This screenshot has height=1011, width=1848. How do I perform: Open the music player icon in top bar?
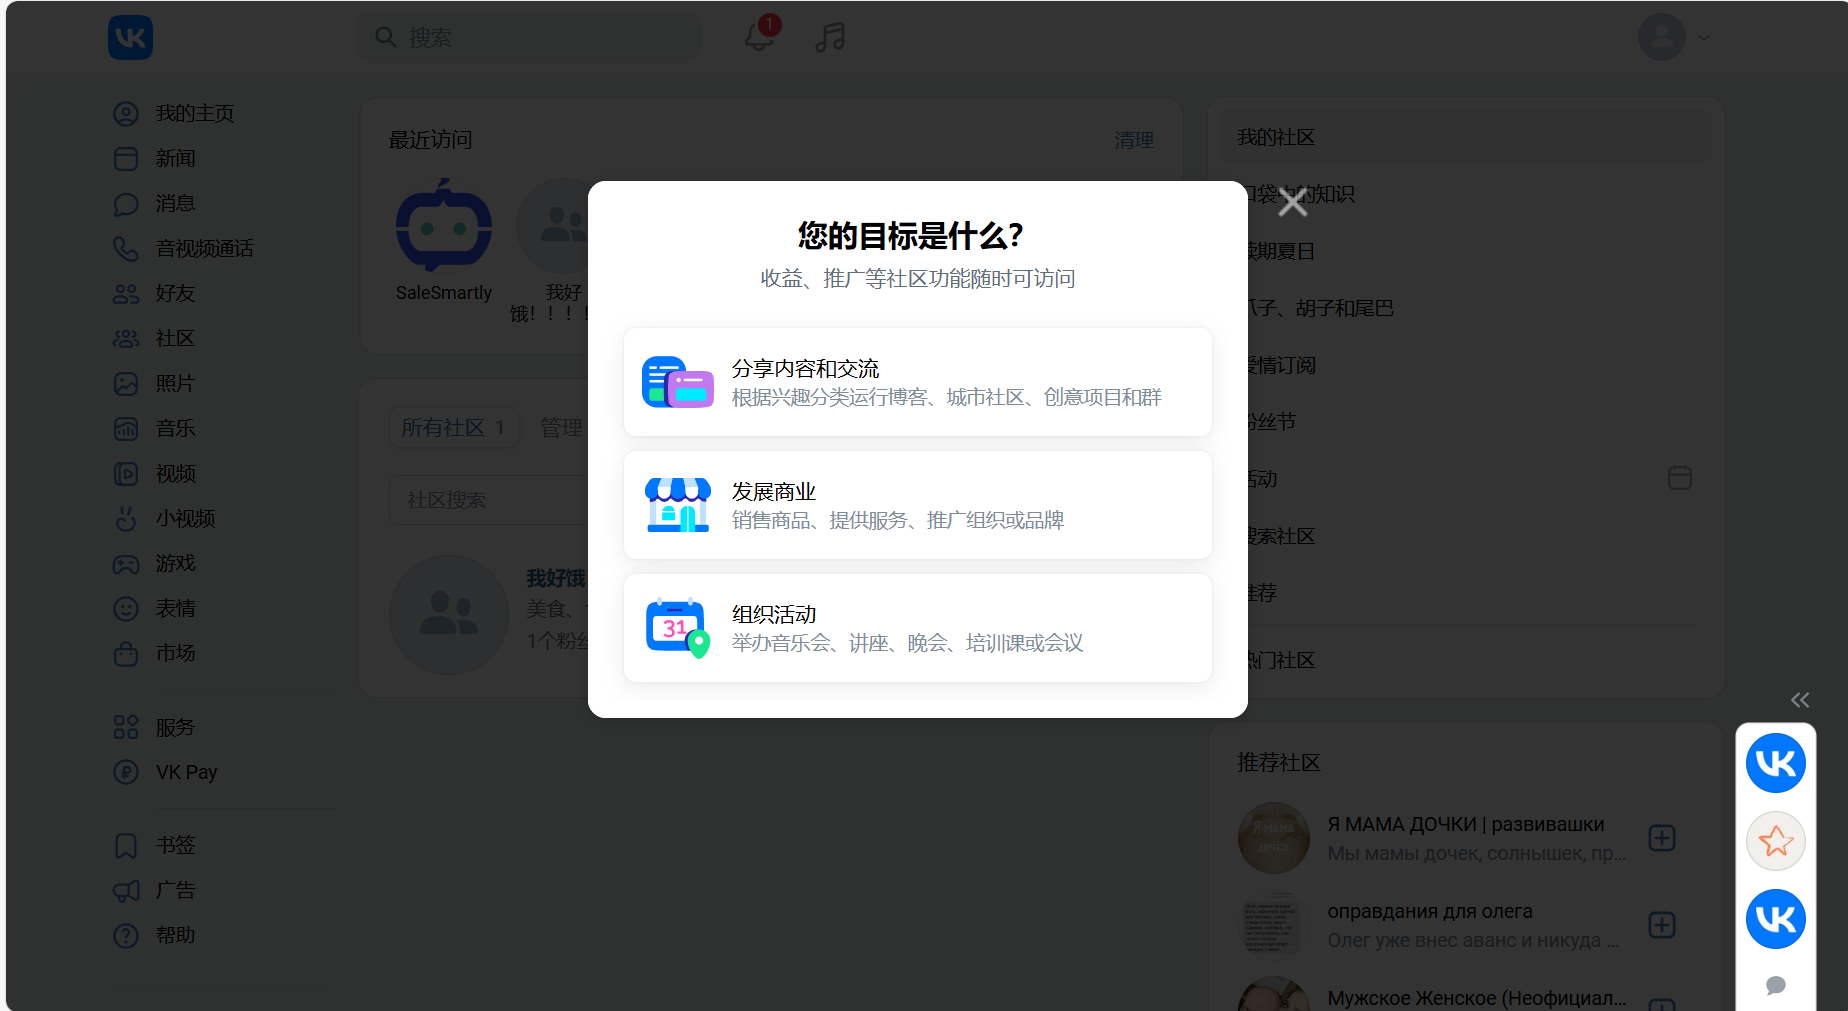828,37
